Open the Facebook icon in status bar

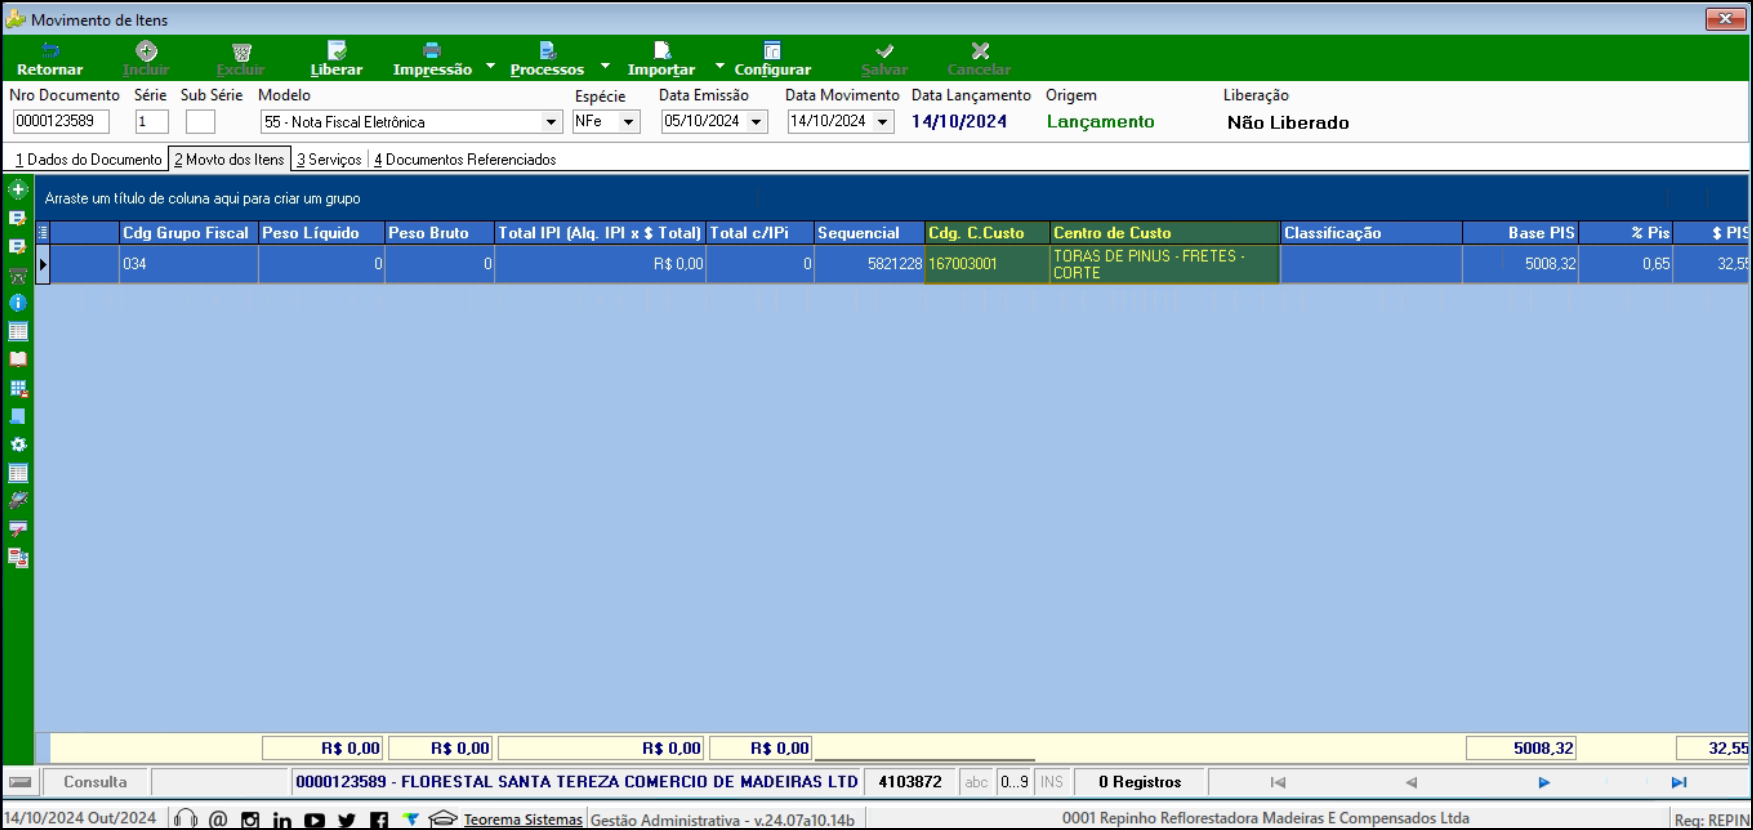(x=379, y=819)
